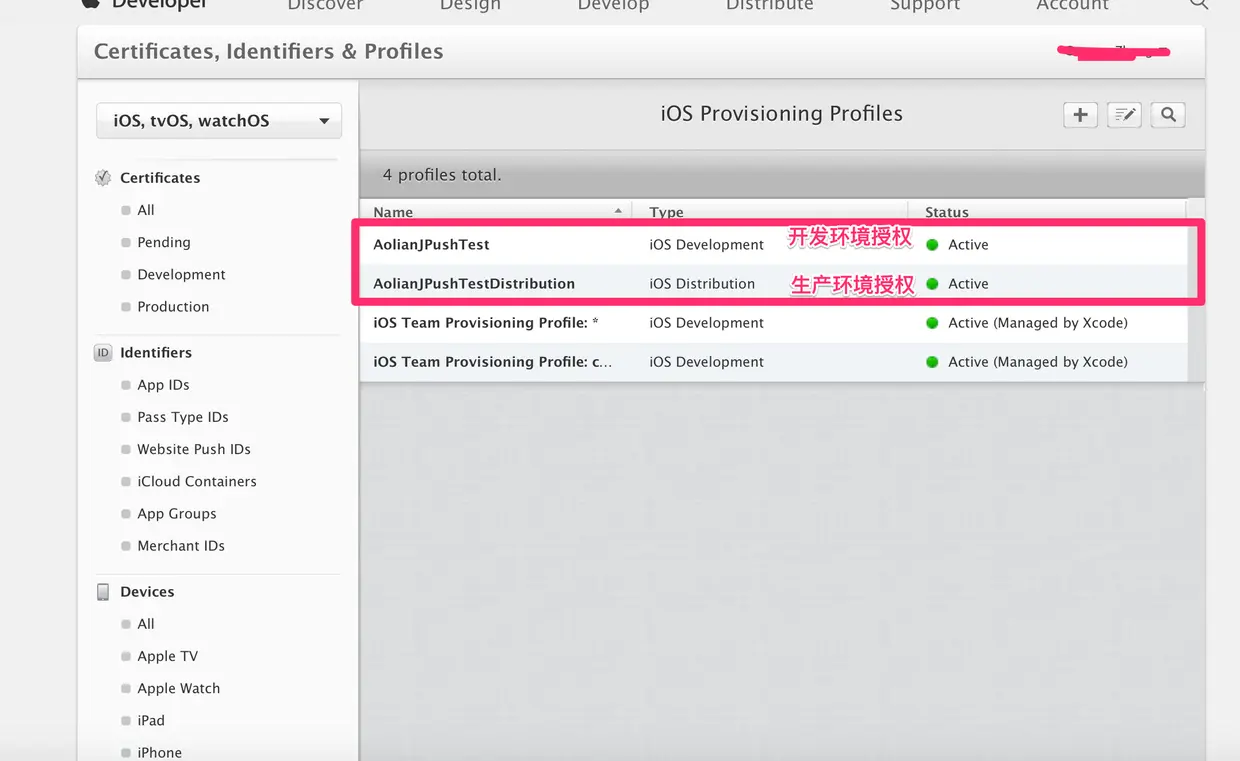
Task: Select iPhone devices
Action: click(x=159, y=752)
